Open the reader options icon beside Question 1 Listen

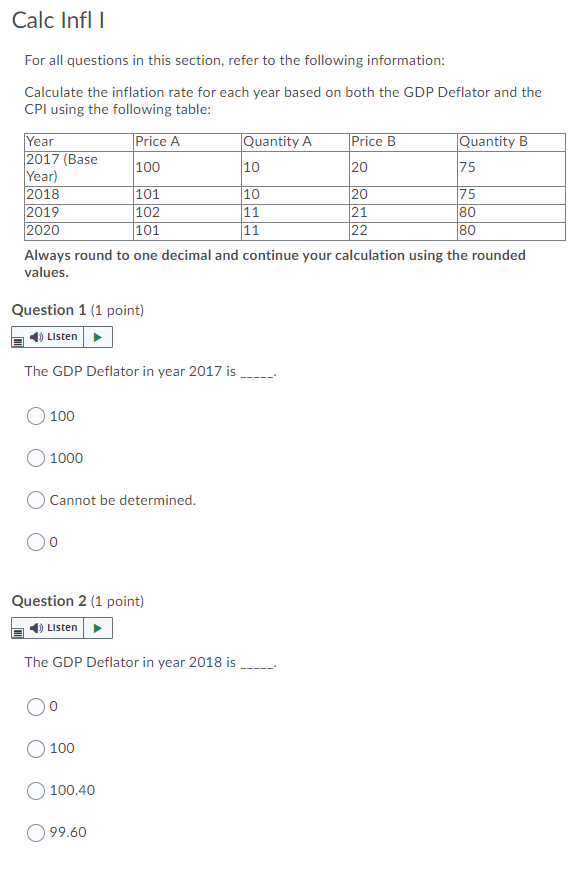coord(17,340)
